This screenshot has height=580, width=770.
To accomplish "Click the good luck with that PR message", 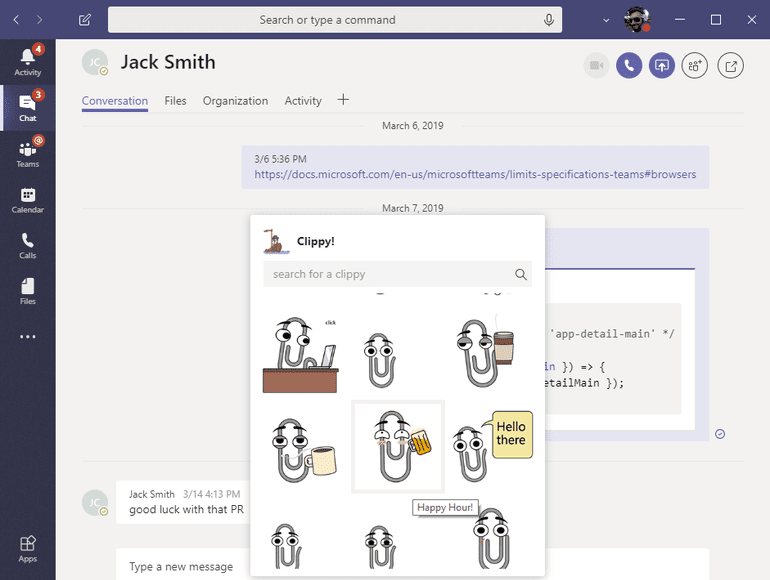I will click(x=186, y=510).
